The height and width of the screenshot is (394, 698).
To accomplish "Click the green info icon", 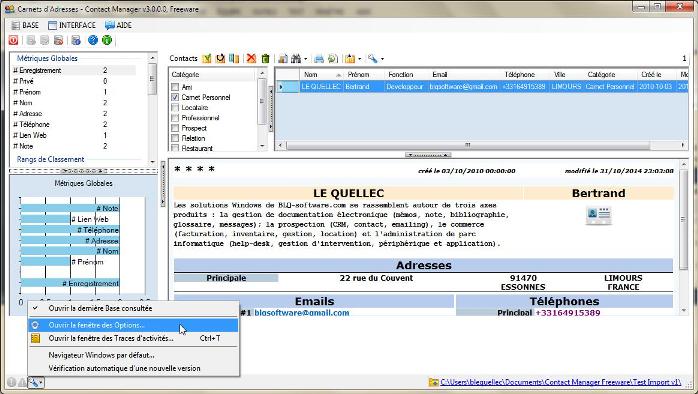I will [107, 40].
